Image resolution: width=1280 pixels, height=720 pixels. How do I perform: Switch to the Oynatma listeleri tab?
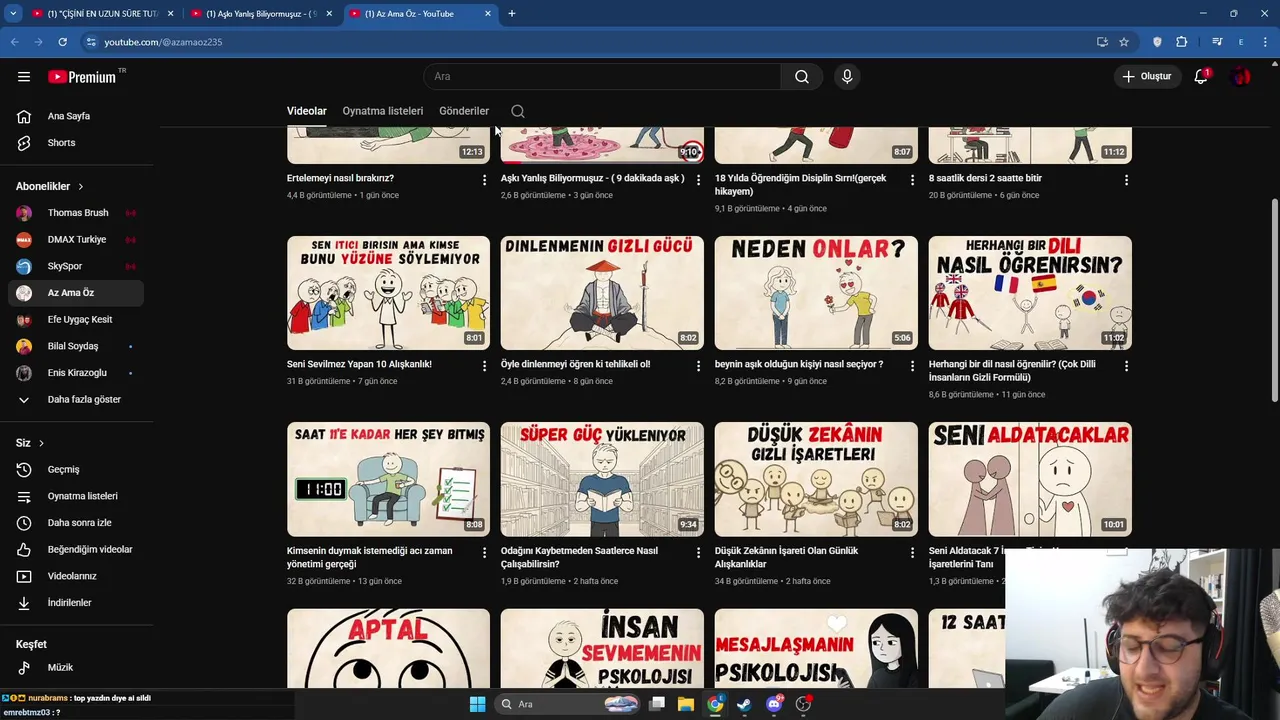(383, 111)
